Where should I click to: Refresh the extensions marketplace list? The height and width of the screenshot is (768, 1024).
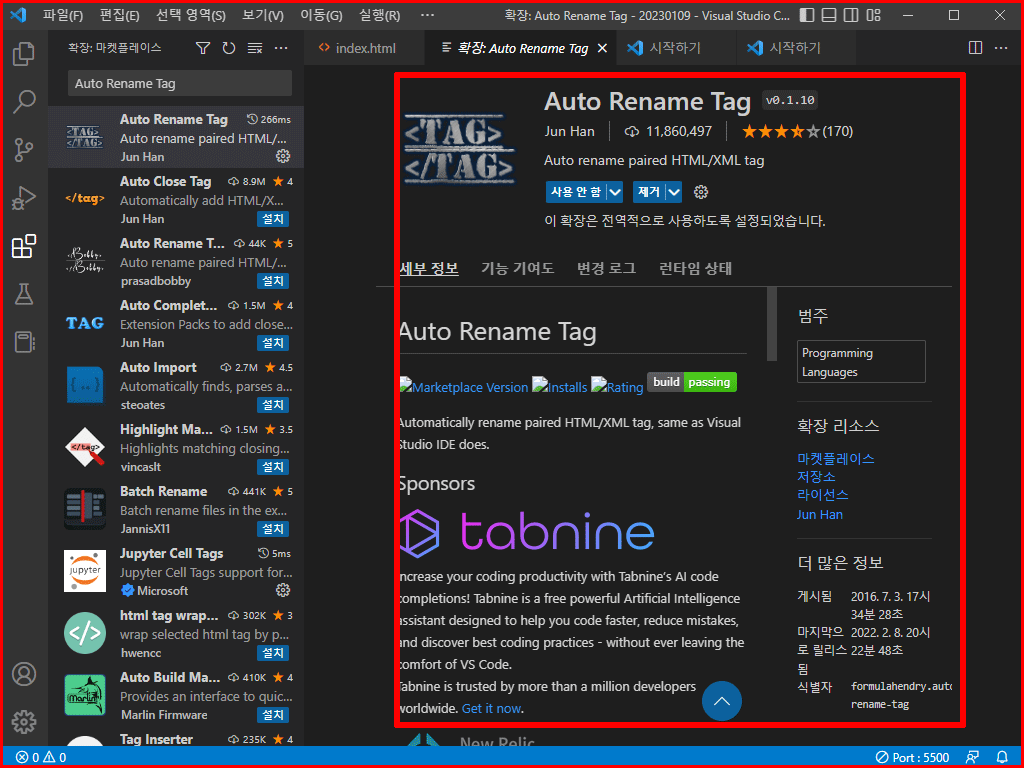click(229, 48)
